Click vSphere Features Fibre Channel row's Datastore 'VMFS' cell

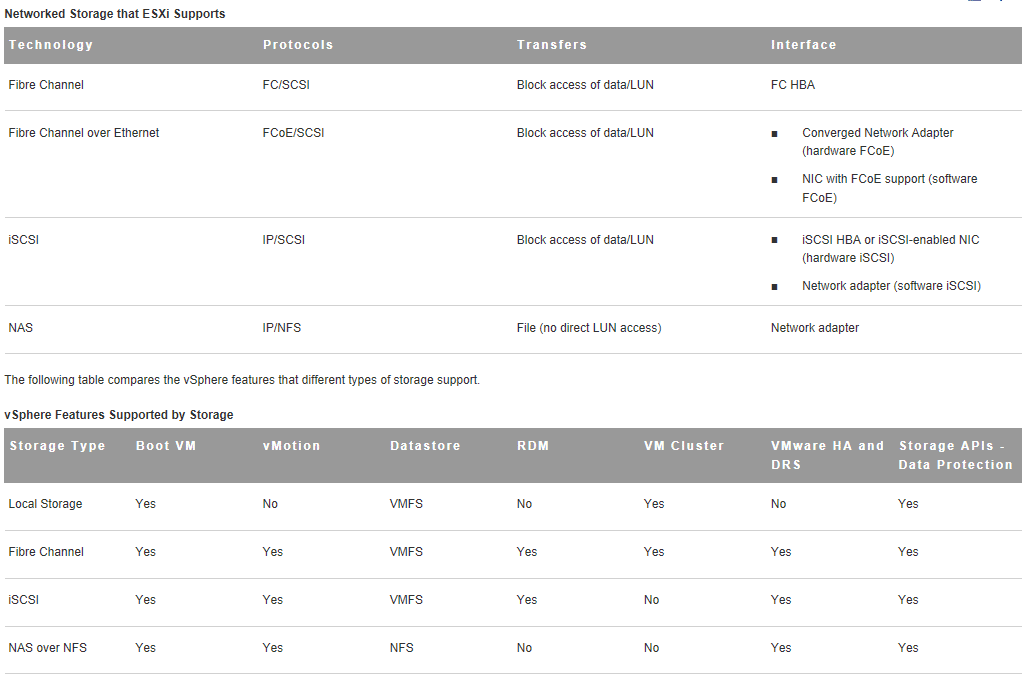[x=406, y=552]
